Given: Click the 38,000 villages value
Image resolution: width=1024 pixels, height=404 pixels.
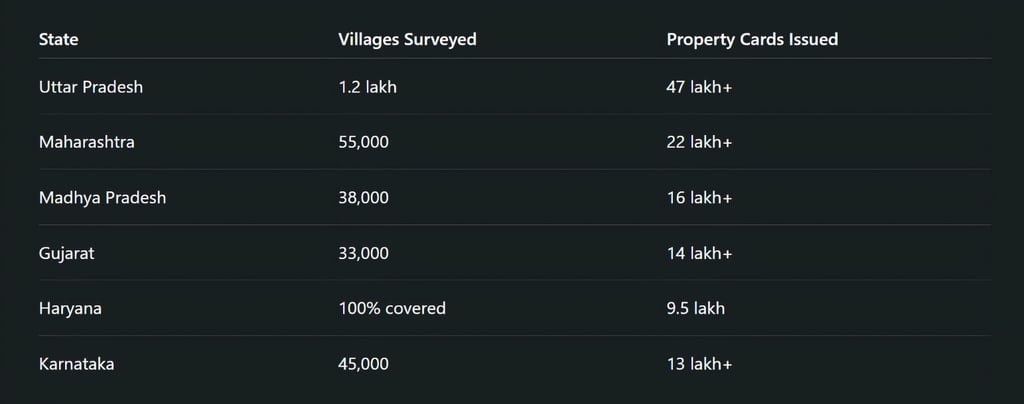Looking at the screenshot, I should [364, 198].
